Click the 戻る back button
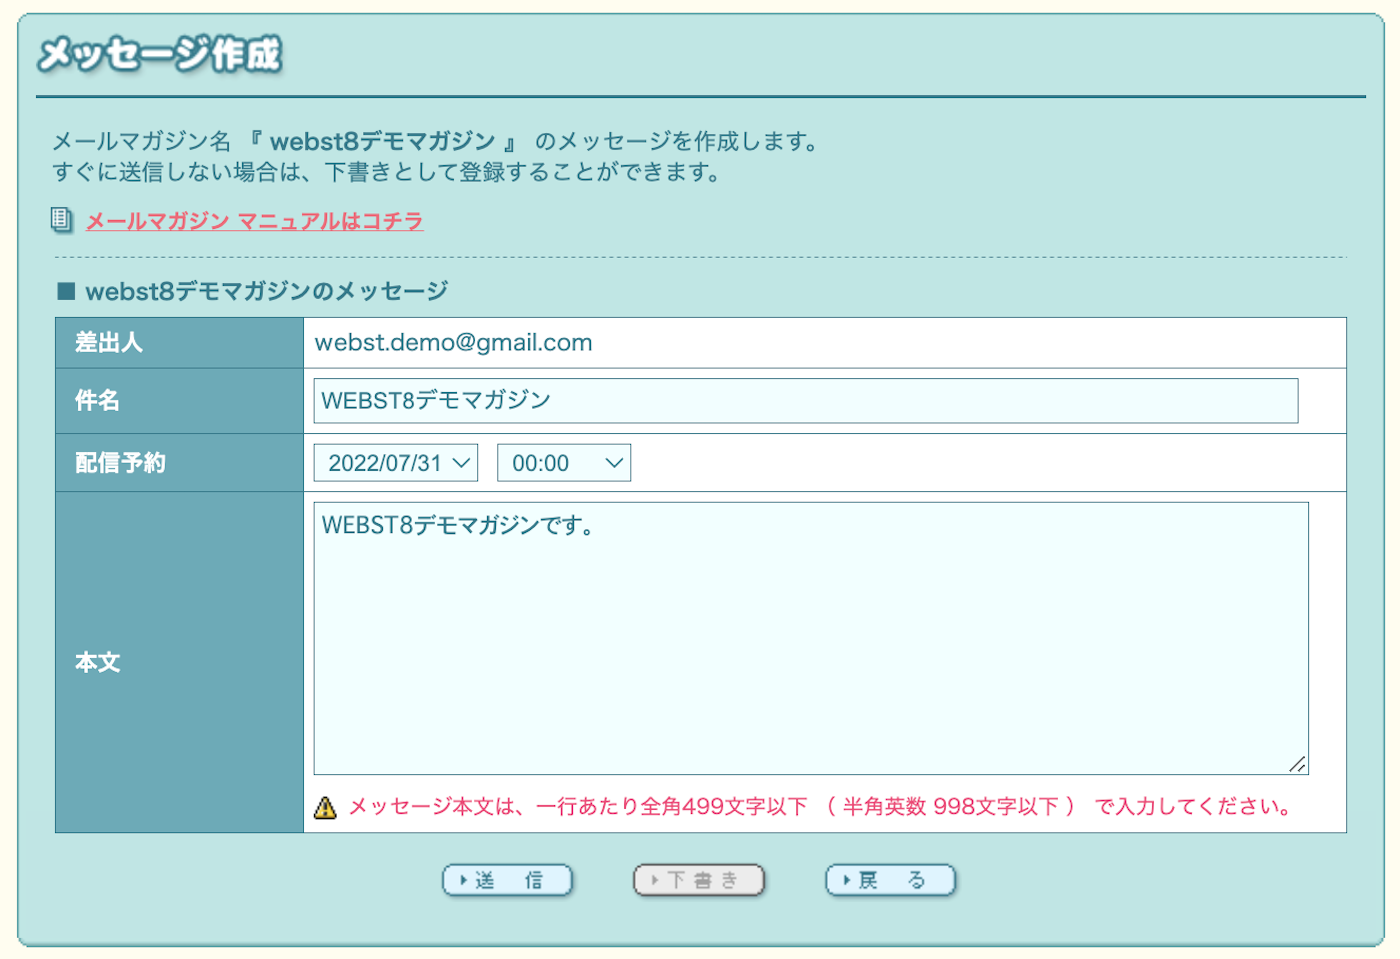This screenshot has width=1400, height=959. (890, 880)
